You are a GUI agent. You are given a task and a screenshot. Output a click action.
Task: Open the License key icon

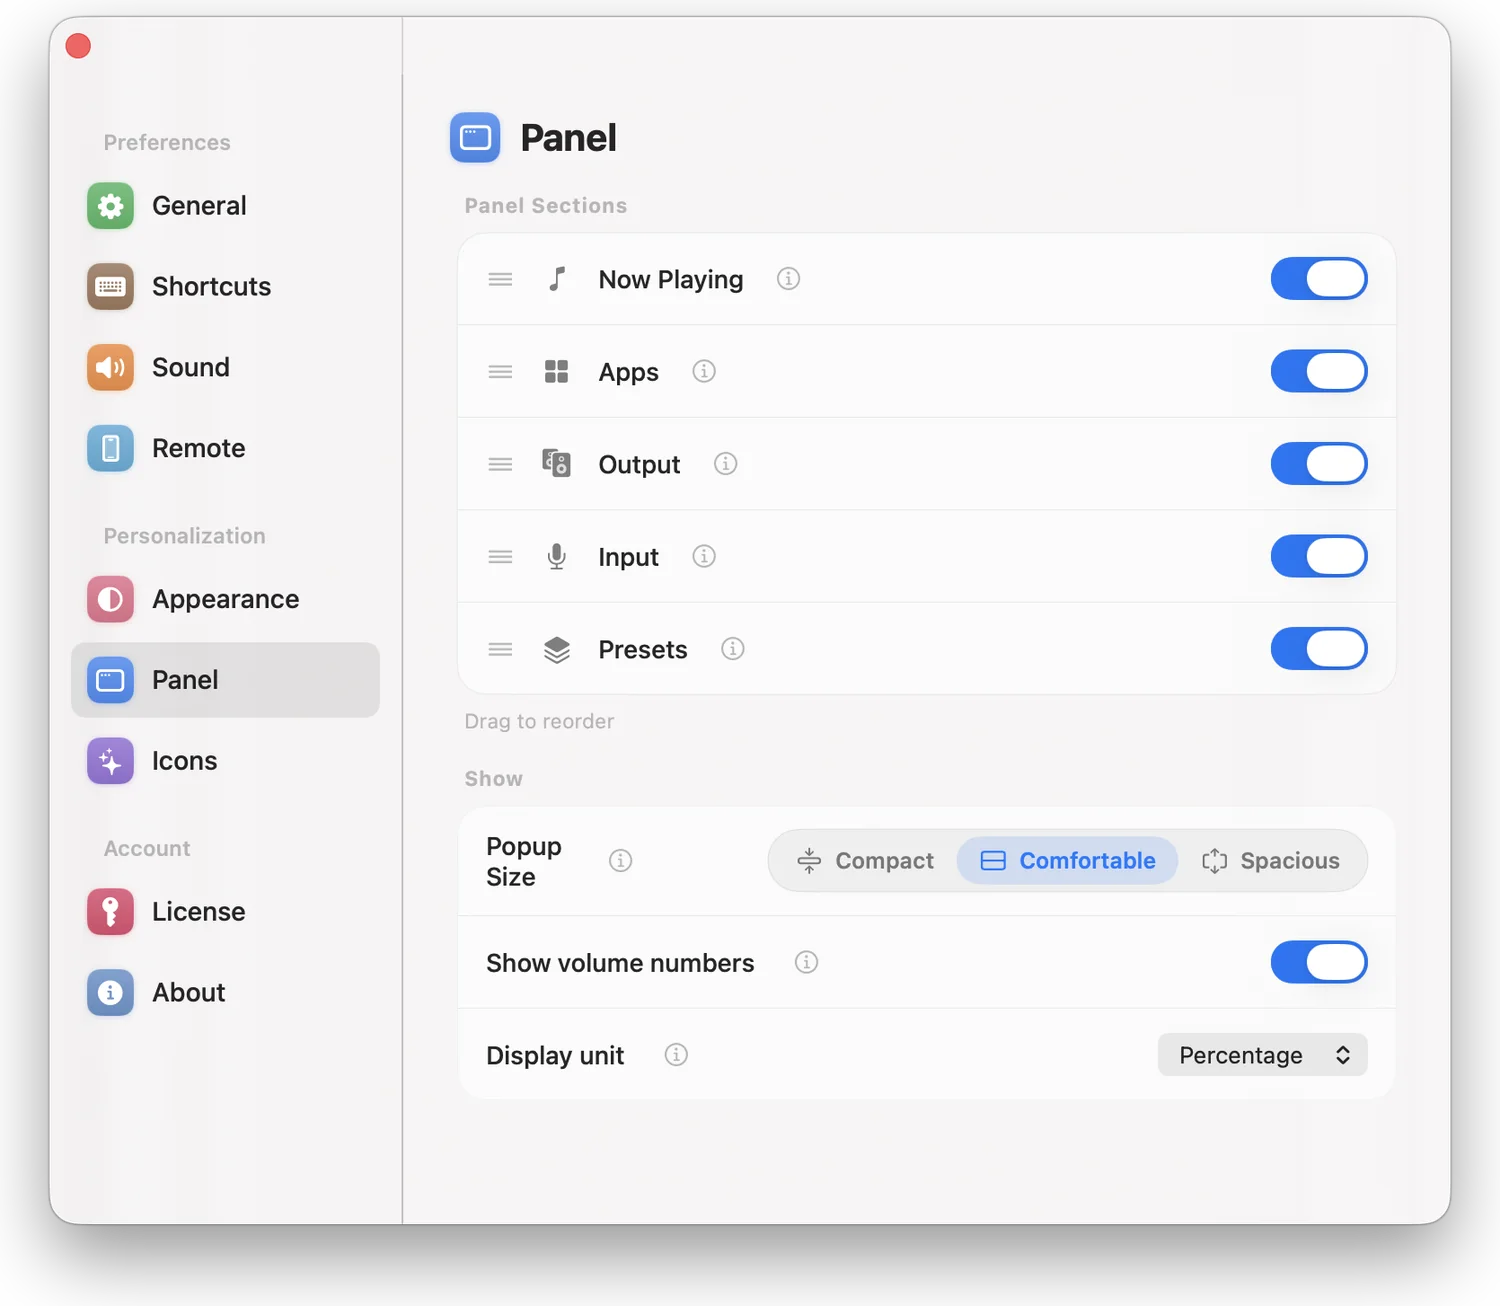110,912
